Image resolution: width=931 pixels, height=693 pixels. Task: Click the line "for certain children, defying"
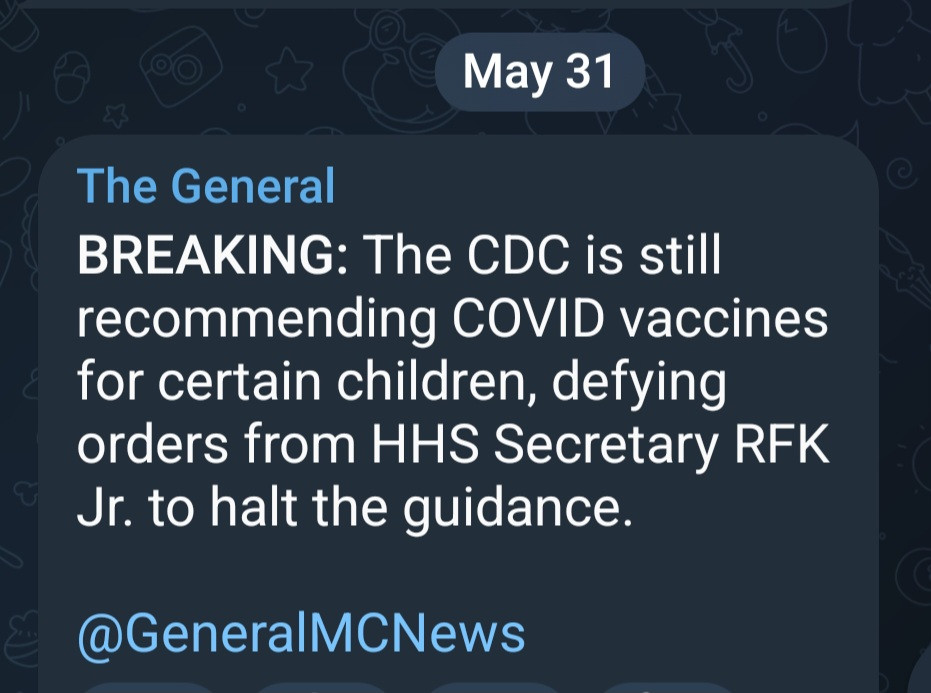(401, 384)
